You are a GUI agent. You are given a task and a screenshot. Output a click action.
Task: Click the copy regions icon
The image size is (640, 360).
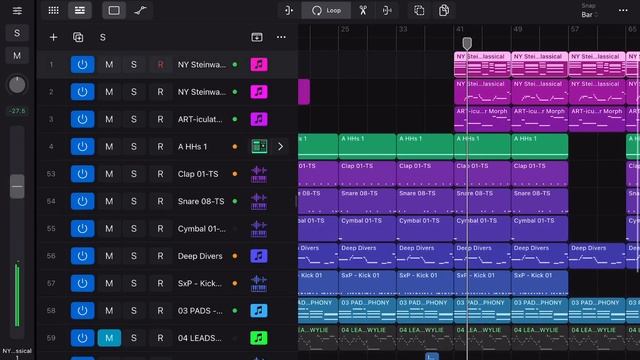(x=419, y=11)
